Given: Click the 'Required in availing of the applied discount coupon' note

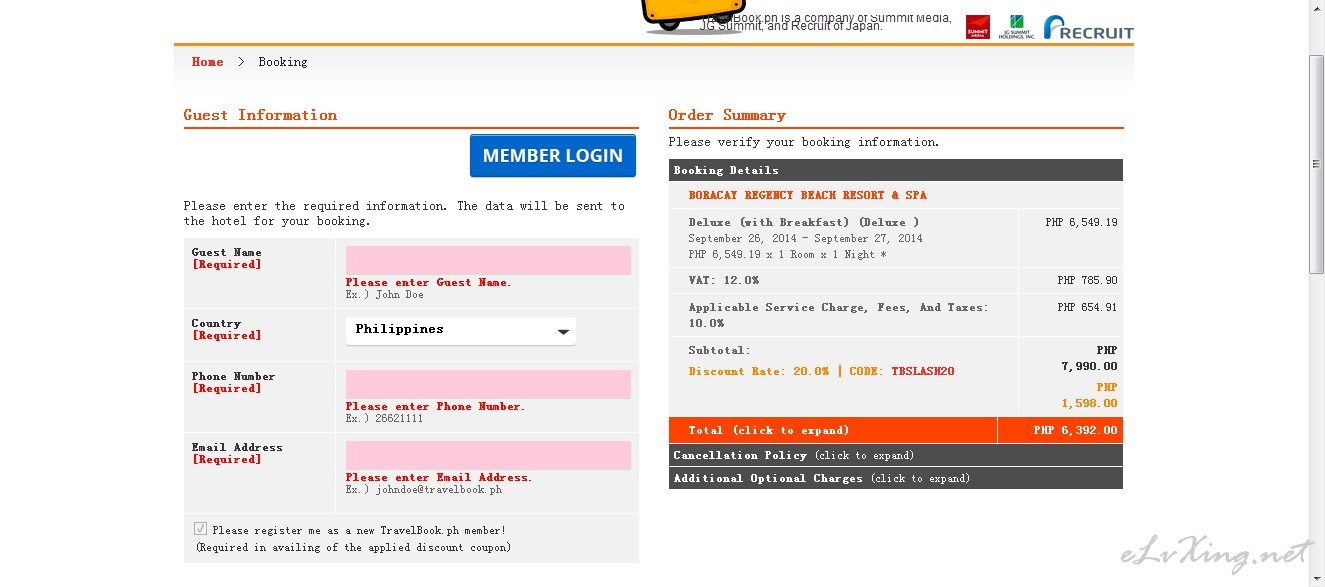Looking at the screenshot, I should (353, 548).
